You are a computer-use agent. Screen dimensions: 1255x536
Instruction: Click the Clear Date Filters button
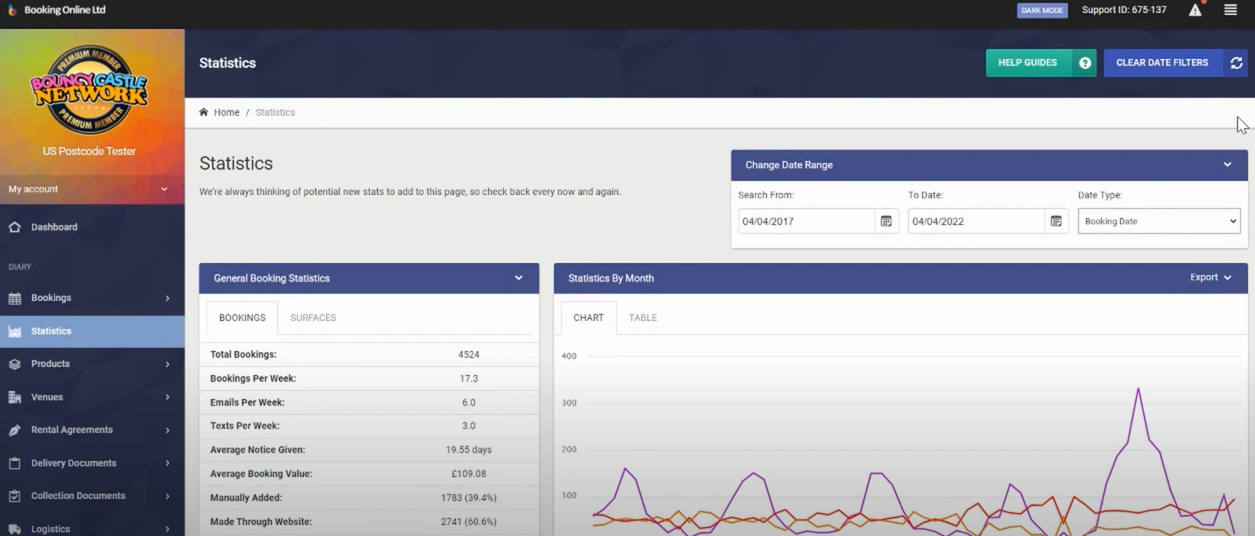click(1162, 63)
